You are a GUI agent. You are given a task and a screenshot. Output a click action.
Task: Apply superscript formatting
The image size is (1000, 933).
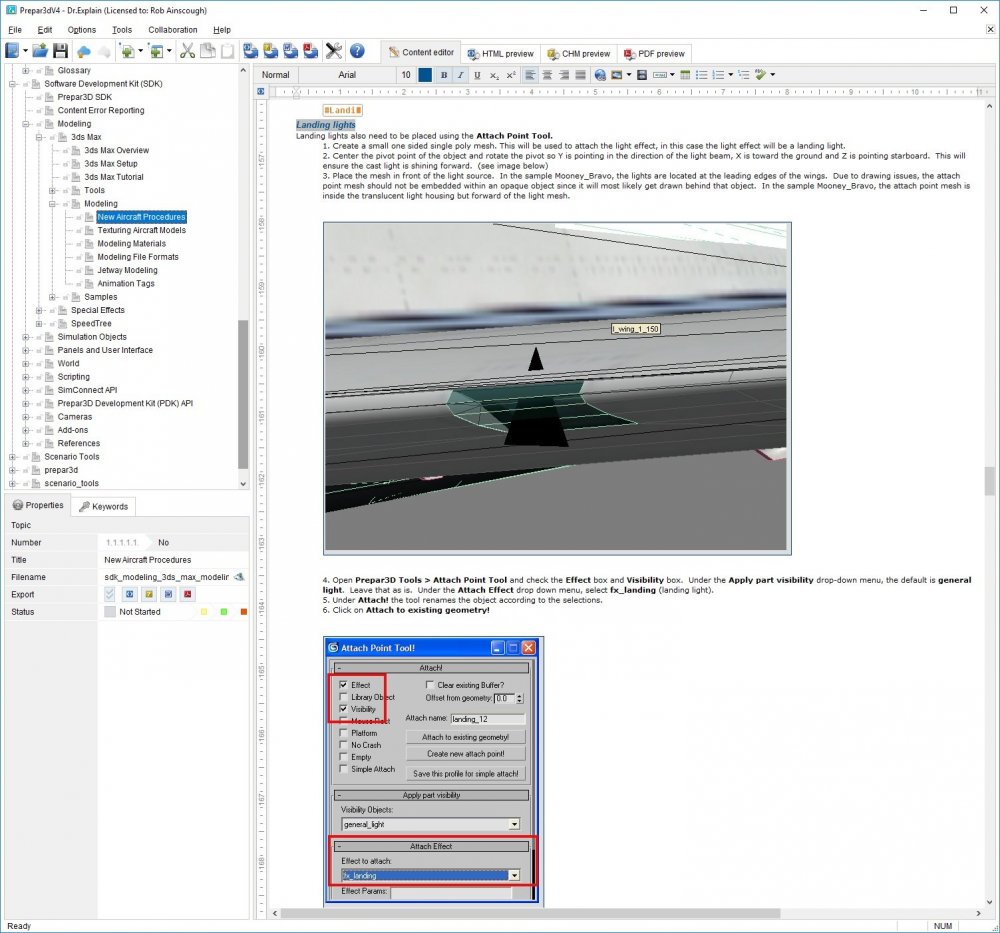pos(511,75)
